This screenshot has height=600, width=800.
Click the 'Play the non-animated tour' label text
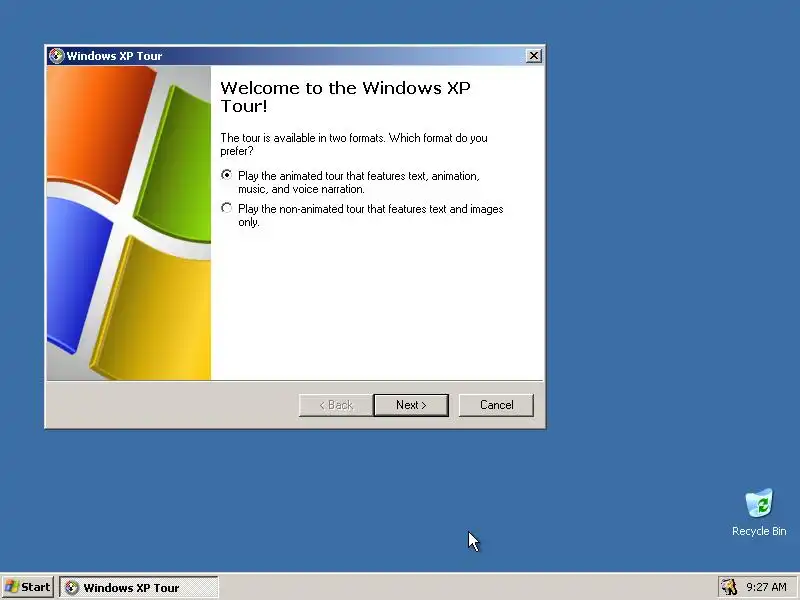pos(370,215)
